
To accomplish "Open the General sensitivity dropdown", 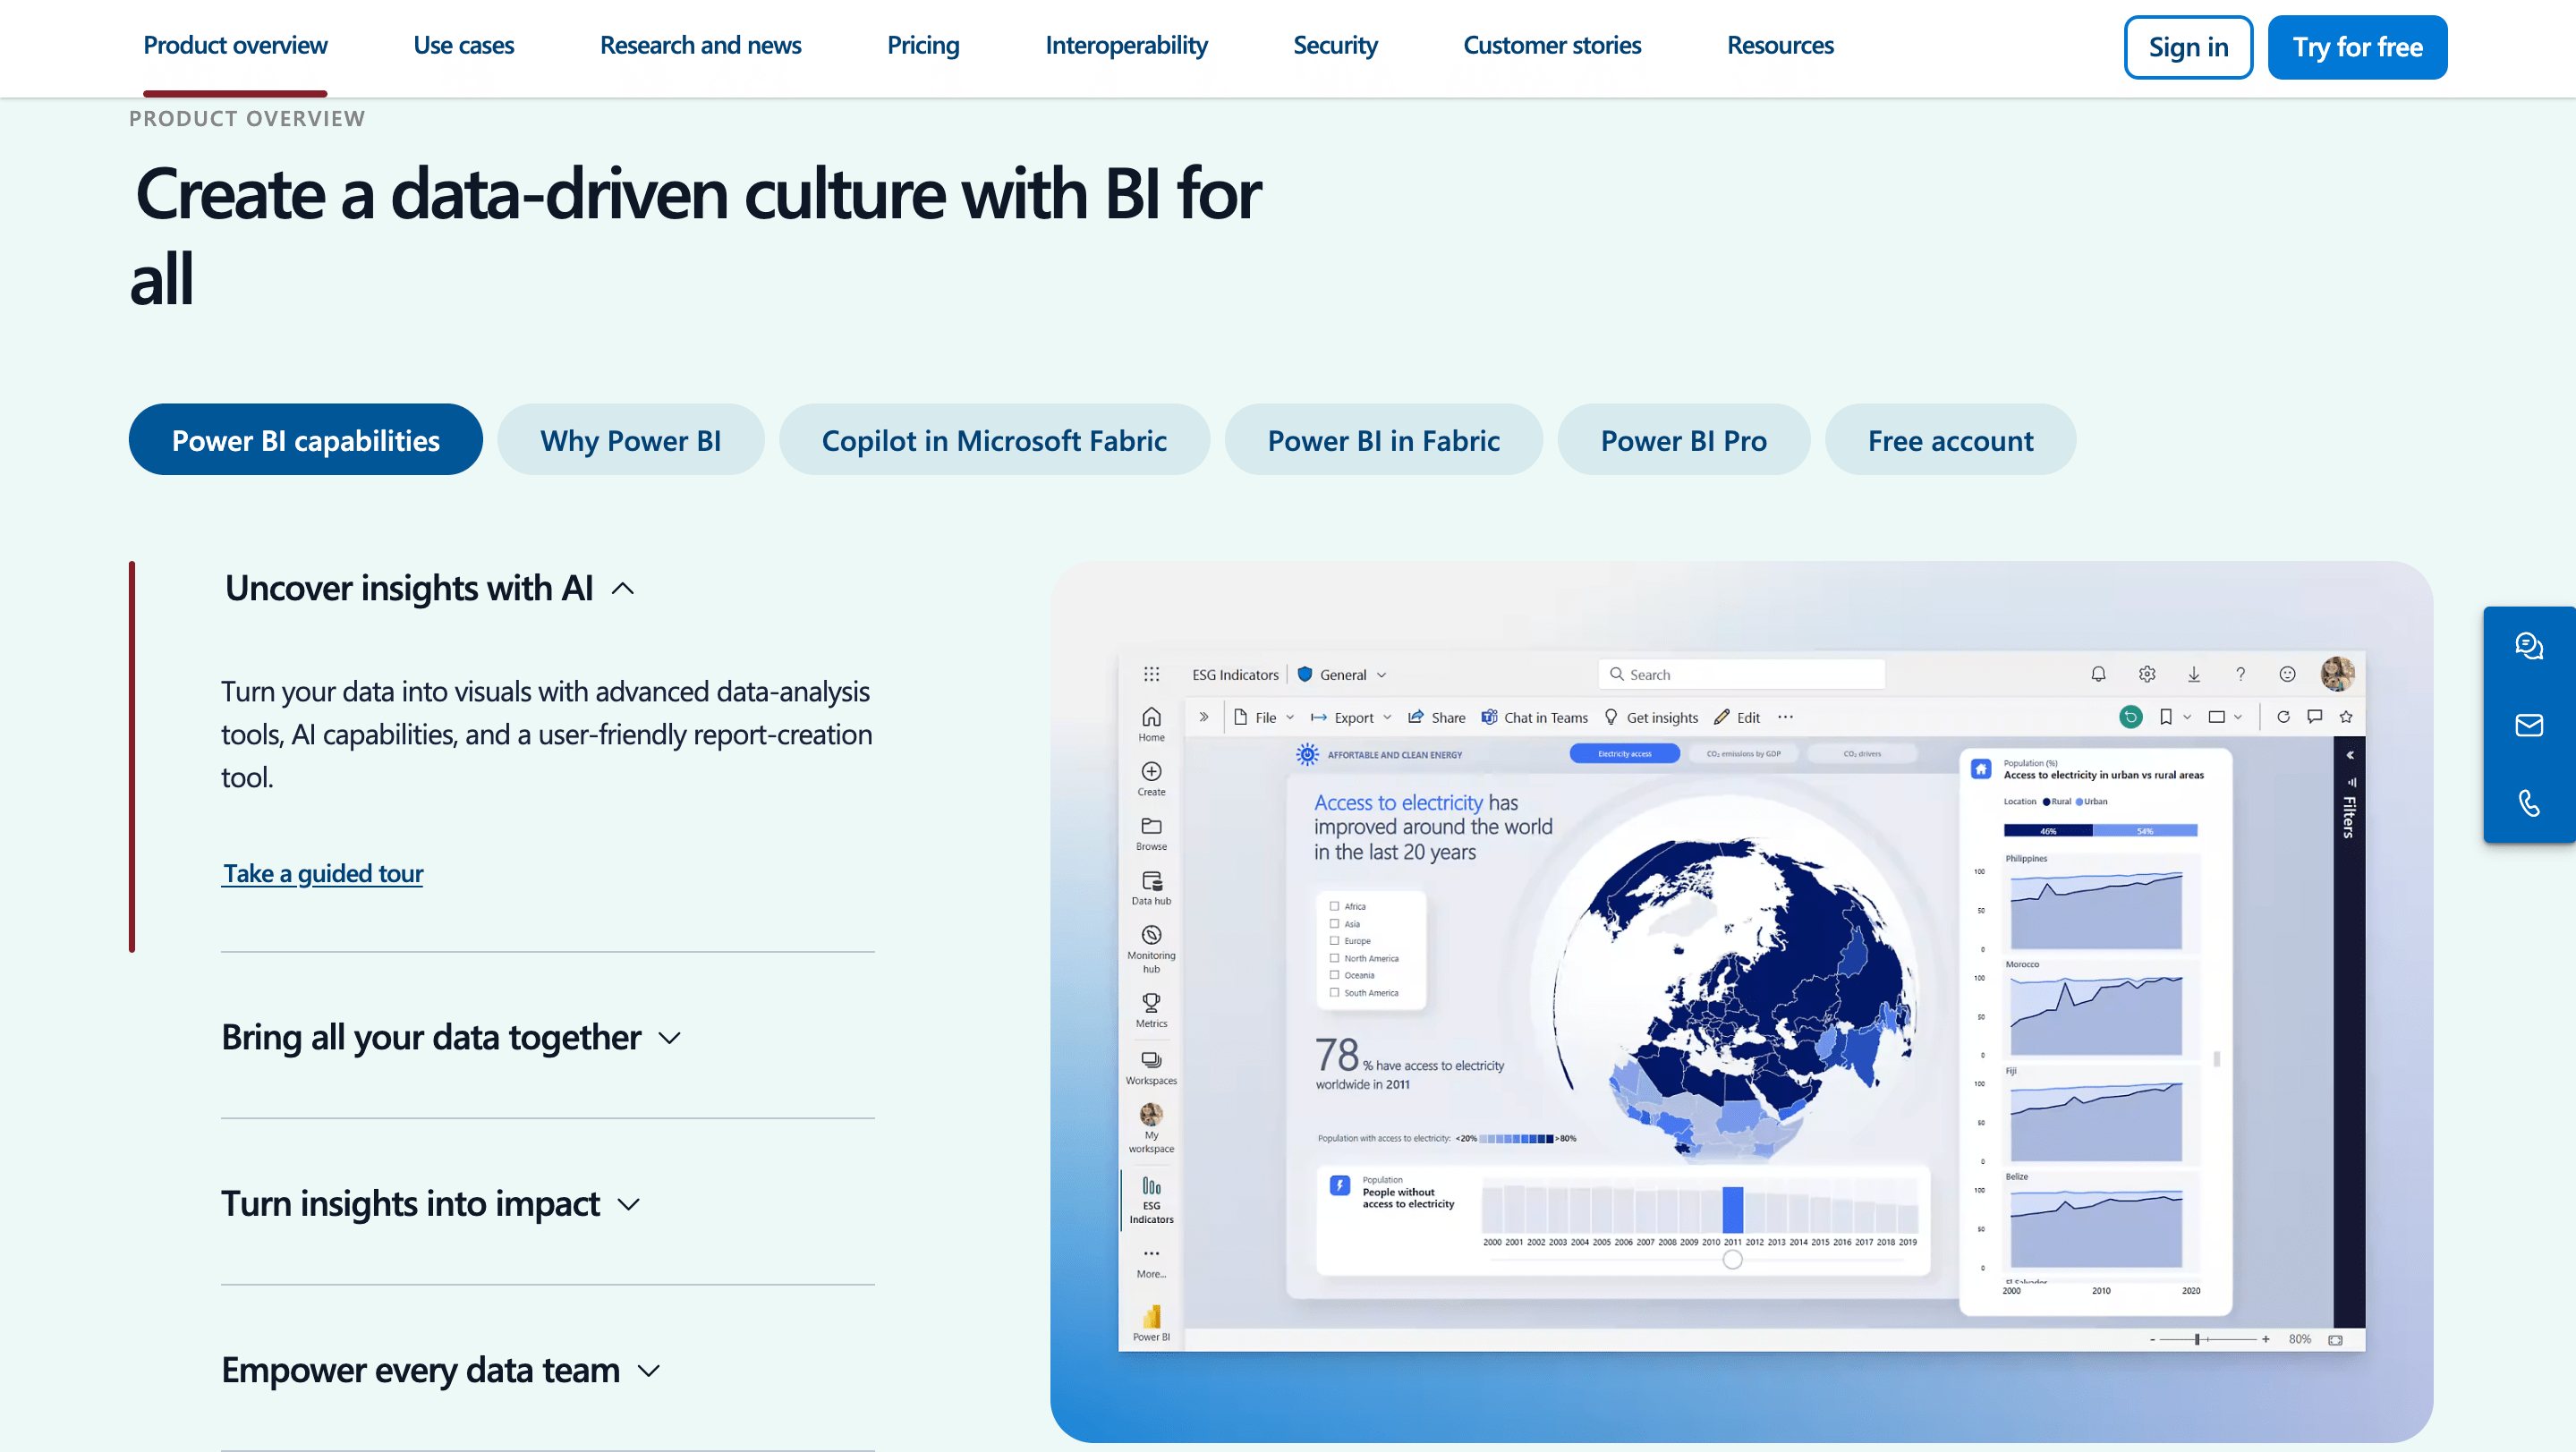I will pos(1341,674).
